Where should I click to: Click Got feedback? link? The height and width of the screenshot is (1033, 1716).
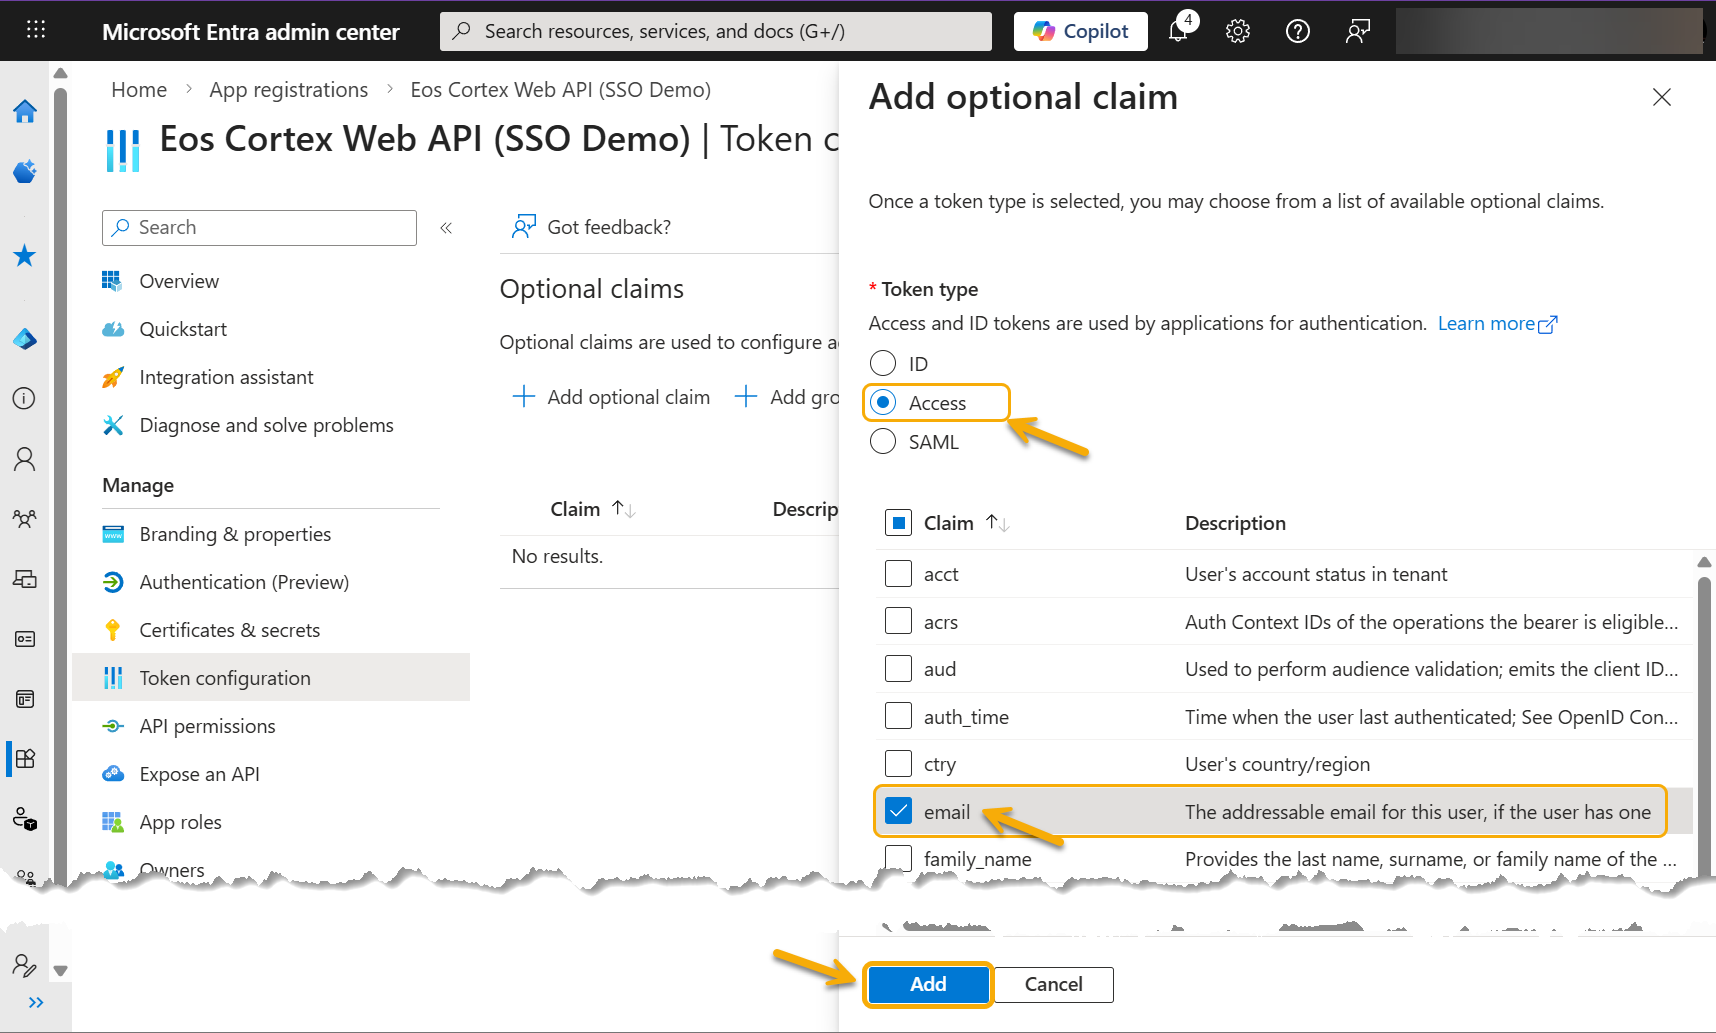coord(591,227)
